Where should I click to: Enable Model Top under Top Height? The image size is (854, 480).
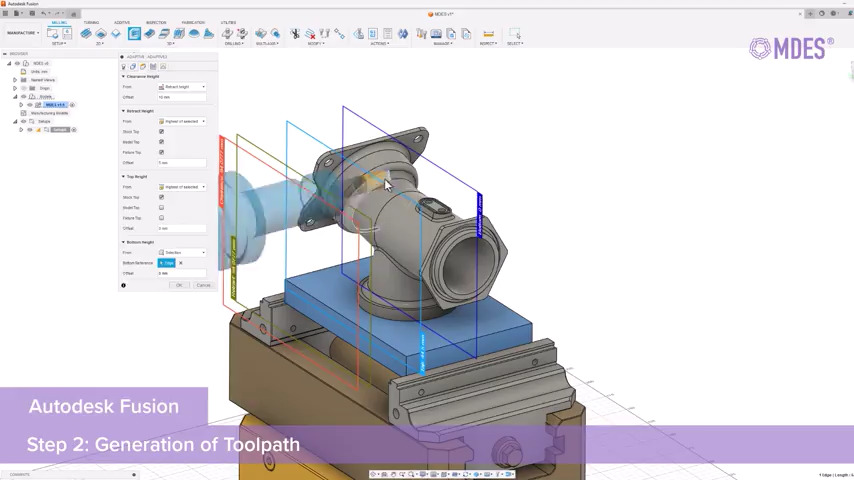(x=161, y=208)
